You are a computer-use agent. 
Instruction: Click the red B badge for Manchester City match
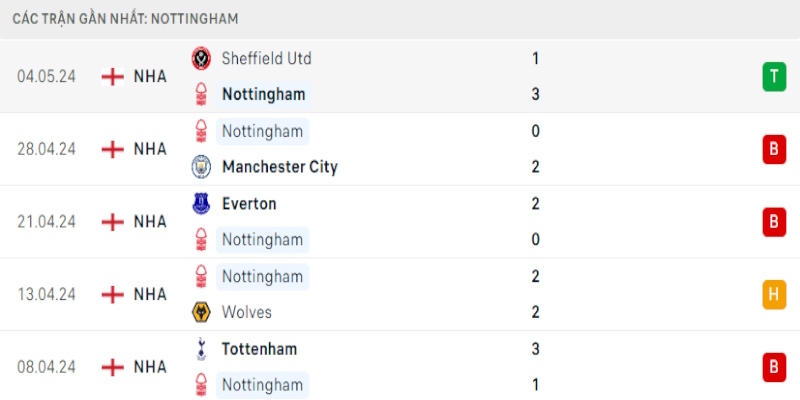pyautogui.click(x=773, y=149)
